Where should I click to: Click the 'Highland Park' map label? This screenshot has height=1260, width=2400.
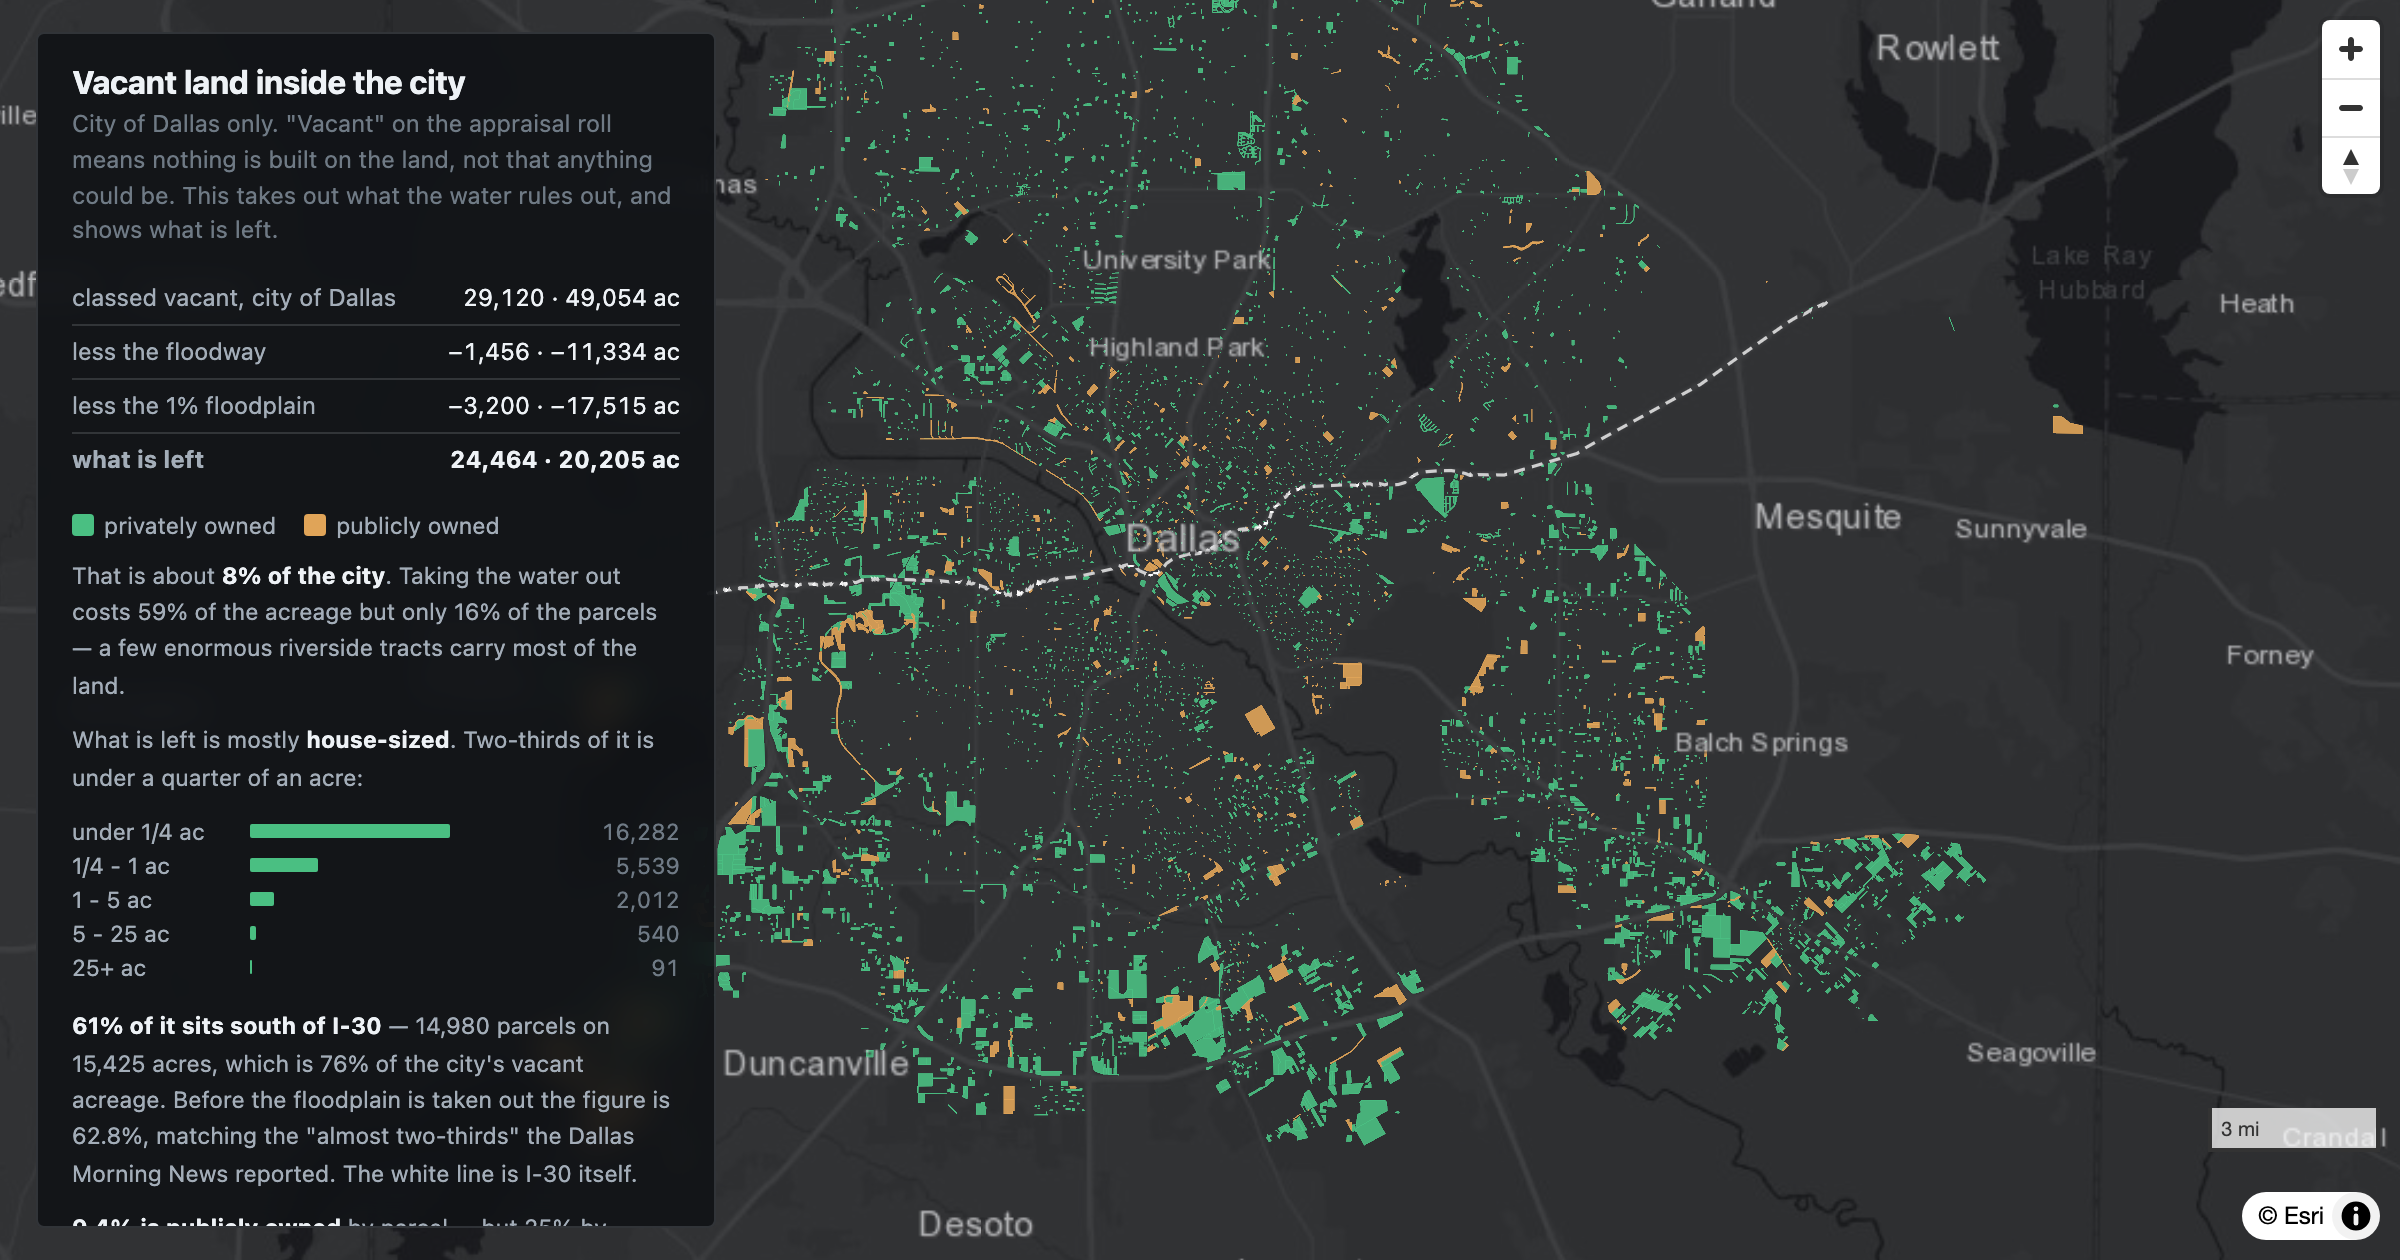click(1177, 348)
